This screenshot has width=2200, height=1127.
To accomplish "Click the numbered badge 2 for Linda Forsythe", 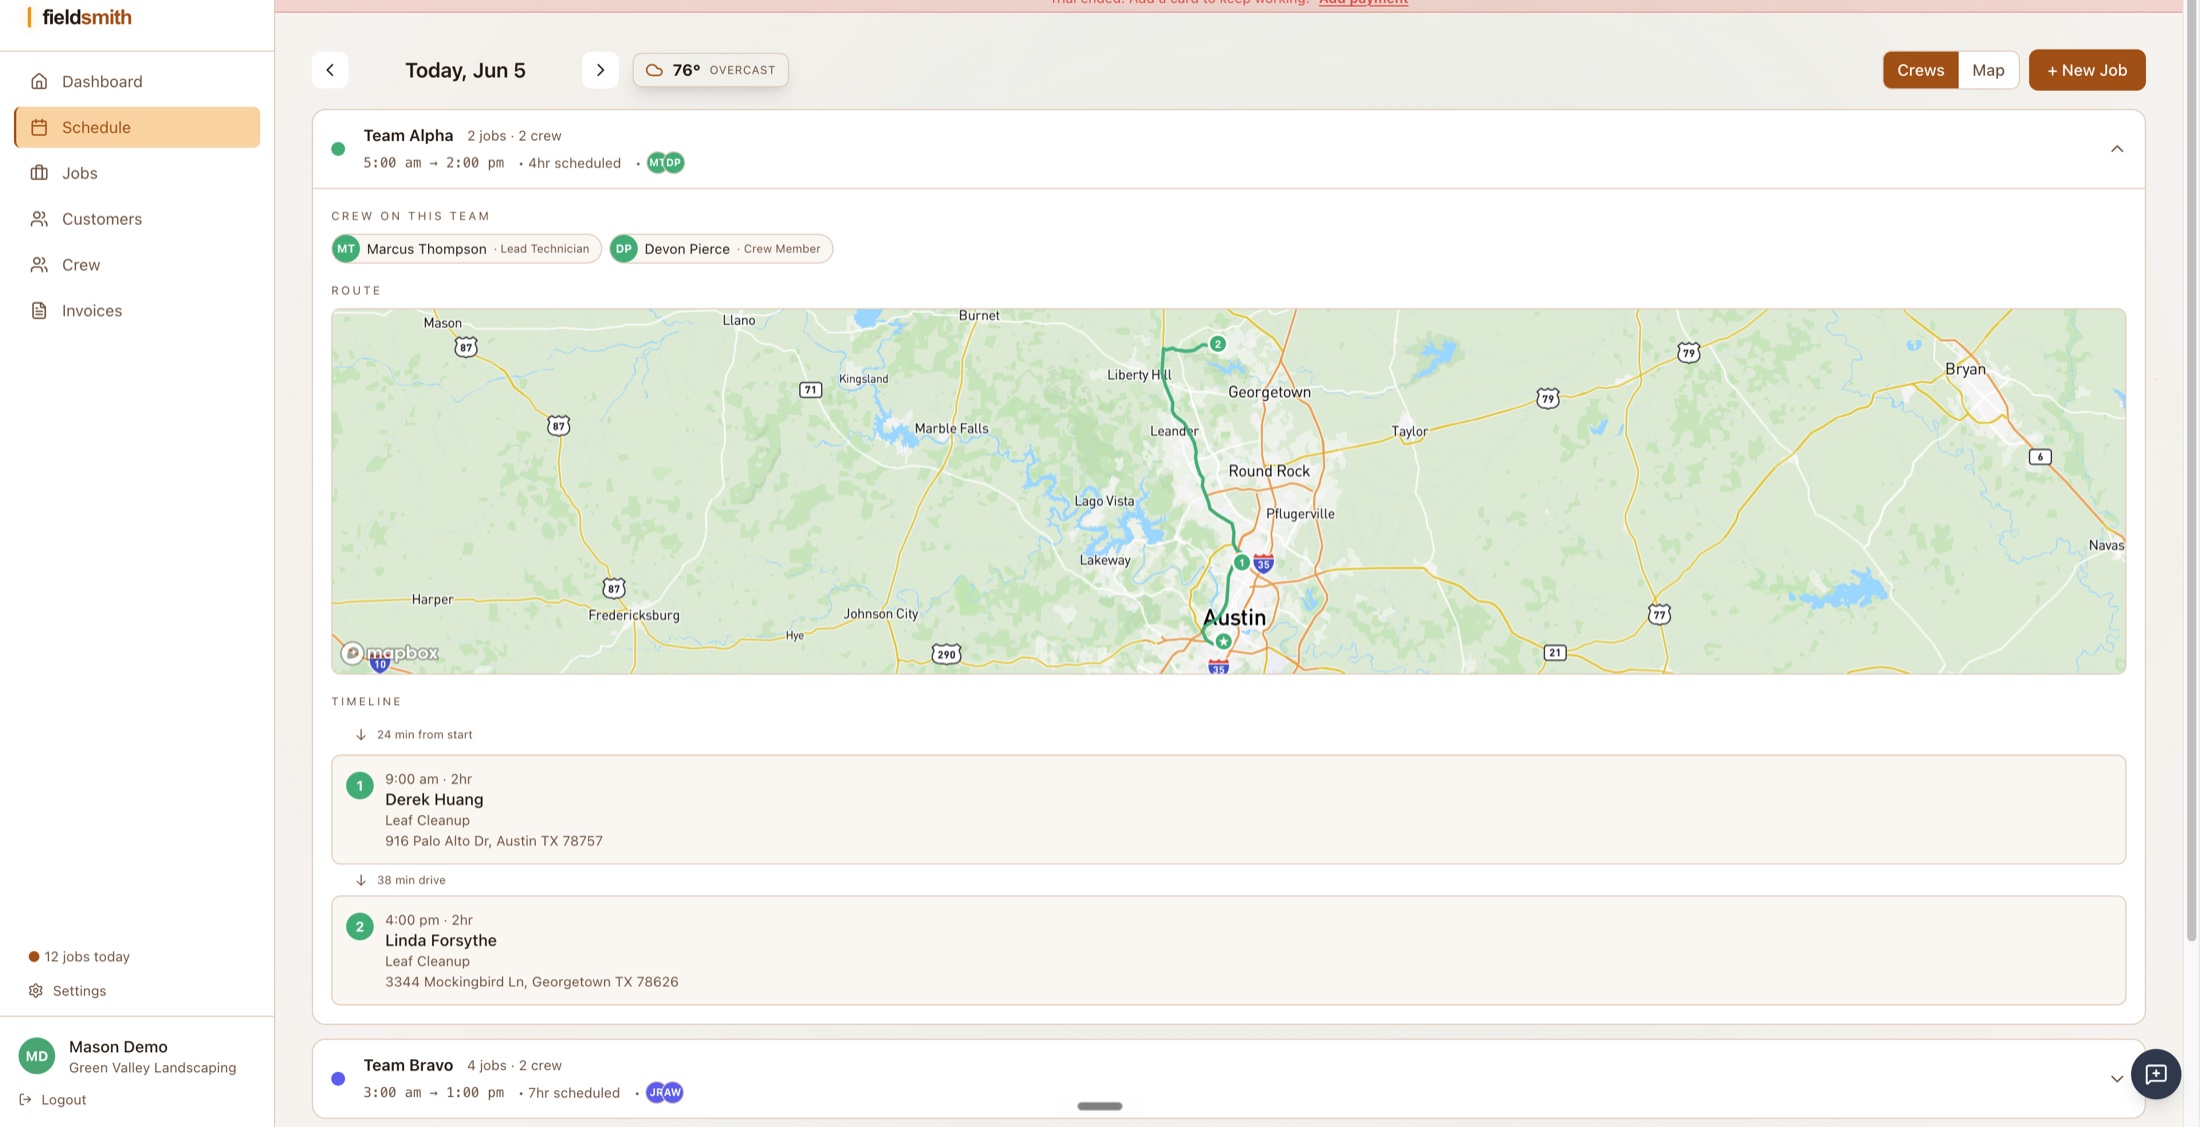I will pos(360,927).
